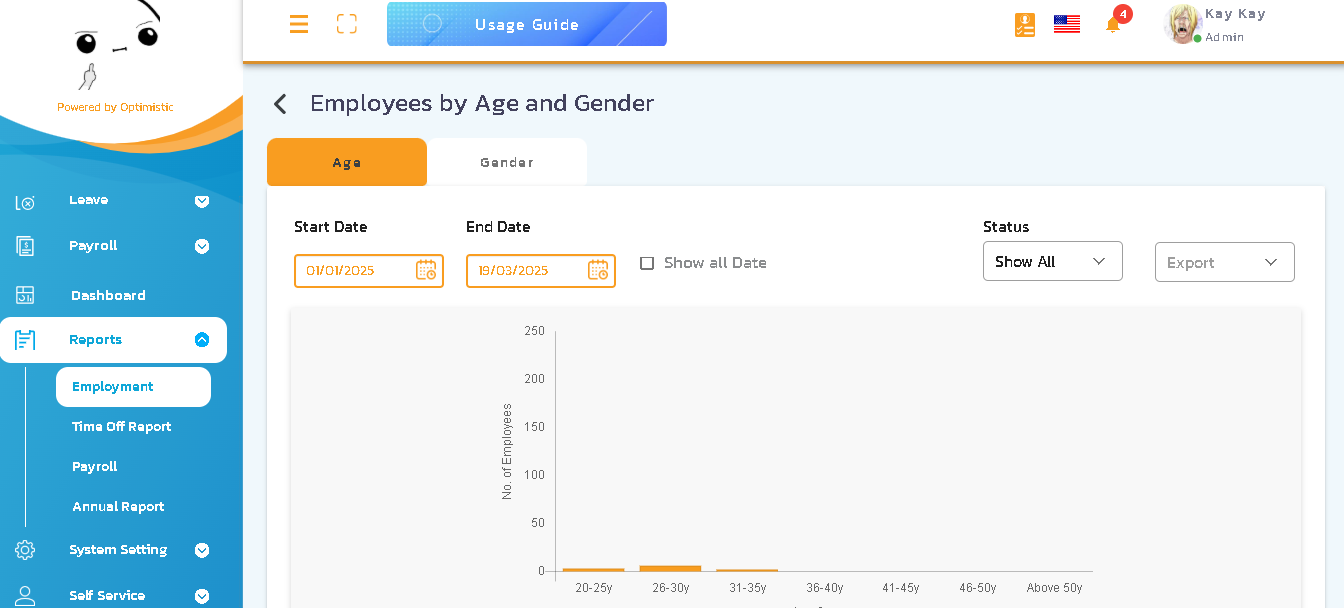The width and height of the screenshot is (1344, 608).
Task: Open the orange checklist icon in header
Action: 1025,25
